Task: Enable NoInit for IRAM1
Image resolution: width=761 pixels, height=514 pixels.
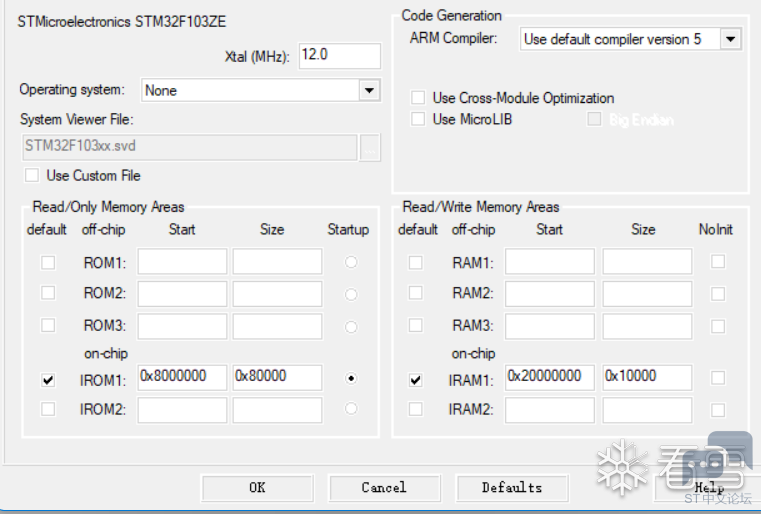Action: click(x=718, y=378)
